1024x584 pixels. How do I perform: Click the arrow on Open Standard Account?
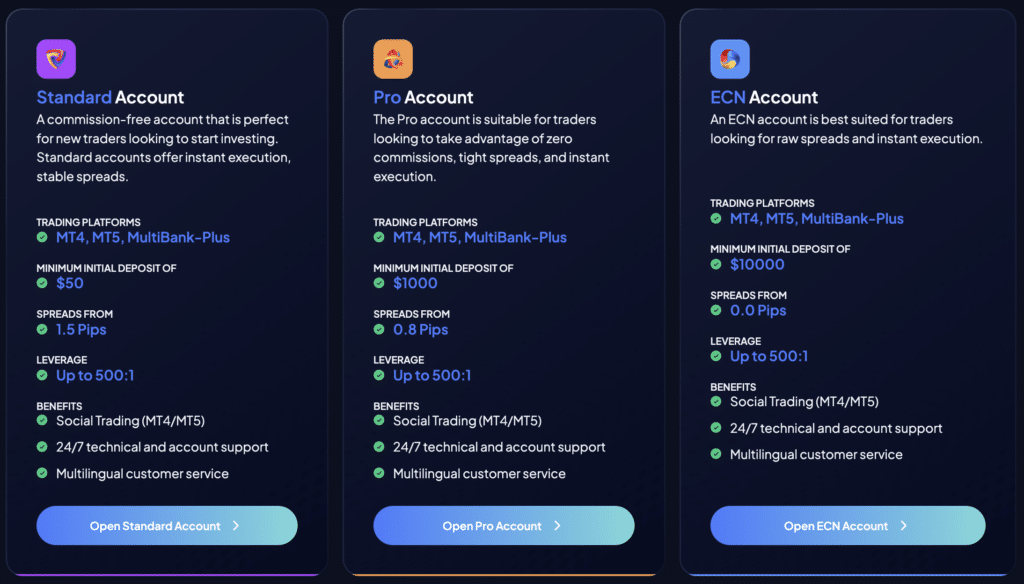236,526
